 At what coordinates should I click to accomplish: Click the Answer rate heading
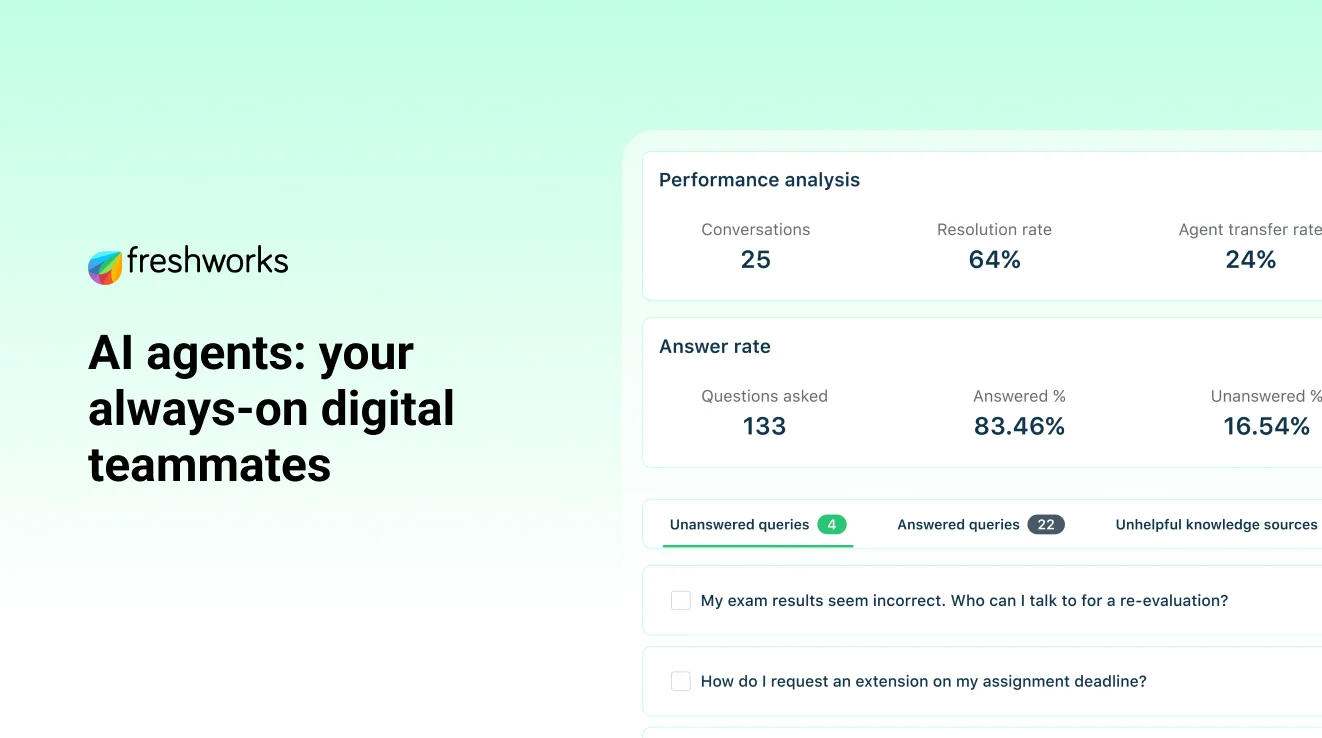coord(714,347)
